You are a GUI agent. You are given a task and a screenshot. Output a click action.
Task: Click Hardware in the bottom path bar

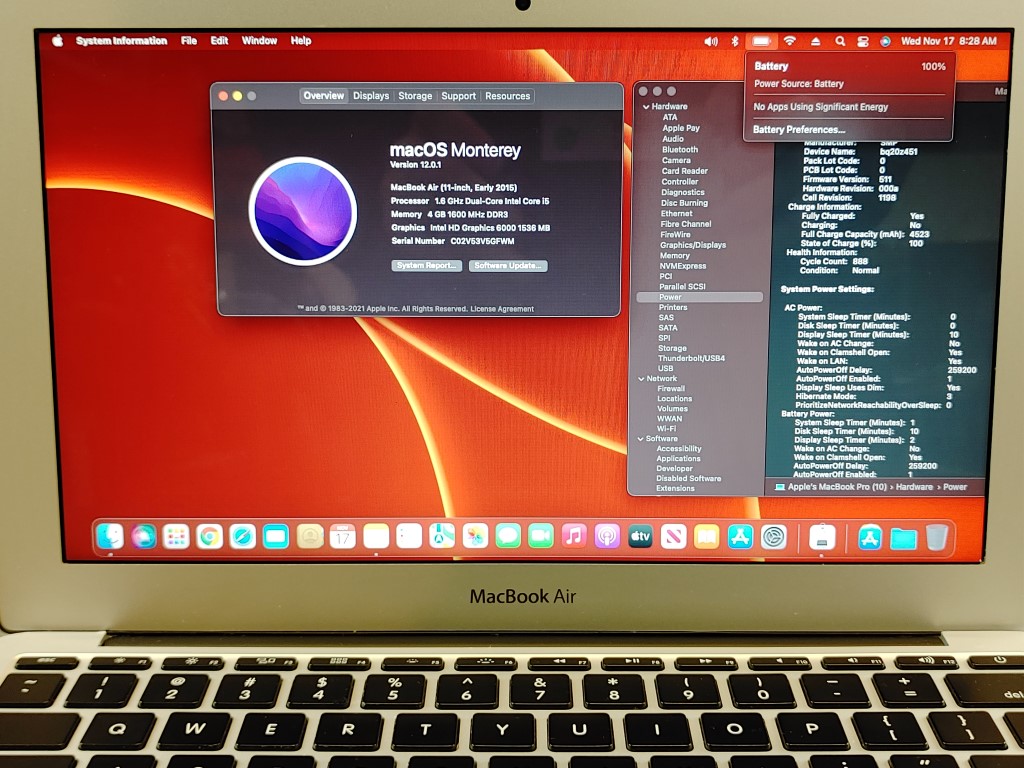point(914,487)
